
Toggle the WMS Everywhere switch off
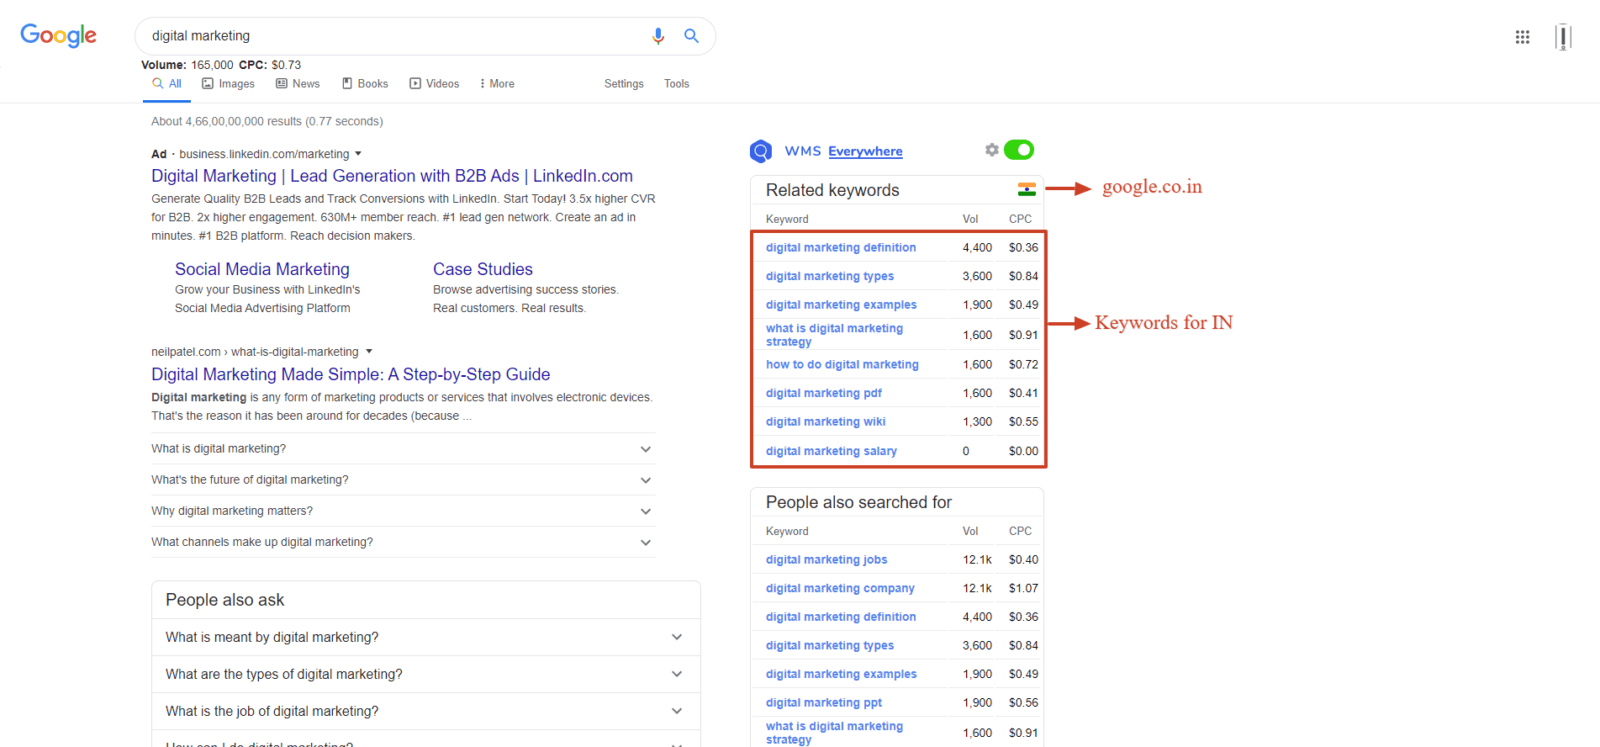click(x=1019, y=150)
